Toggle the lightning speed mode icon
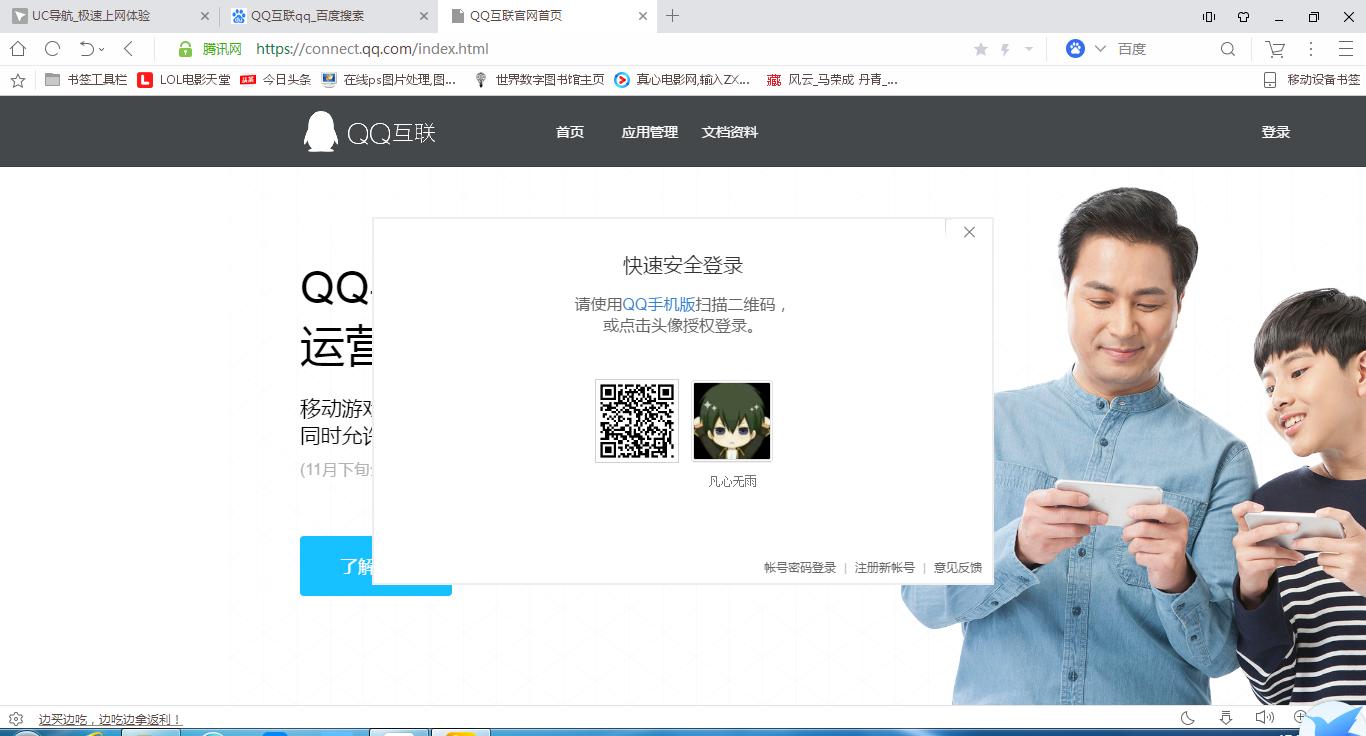This screenshot has height=736, width=1366. pos(1005,48)
